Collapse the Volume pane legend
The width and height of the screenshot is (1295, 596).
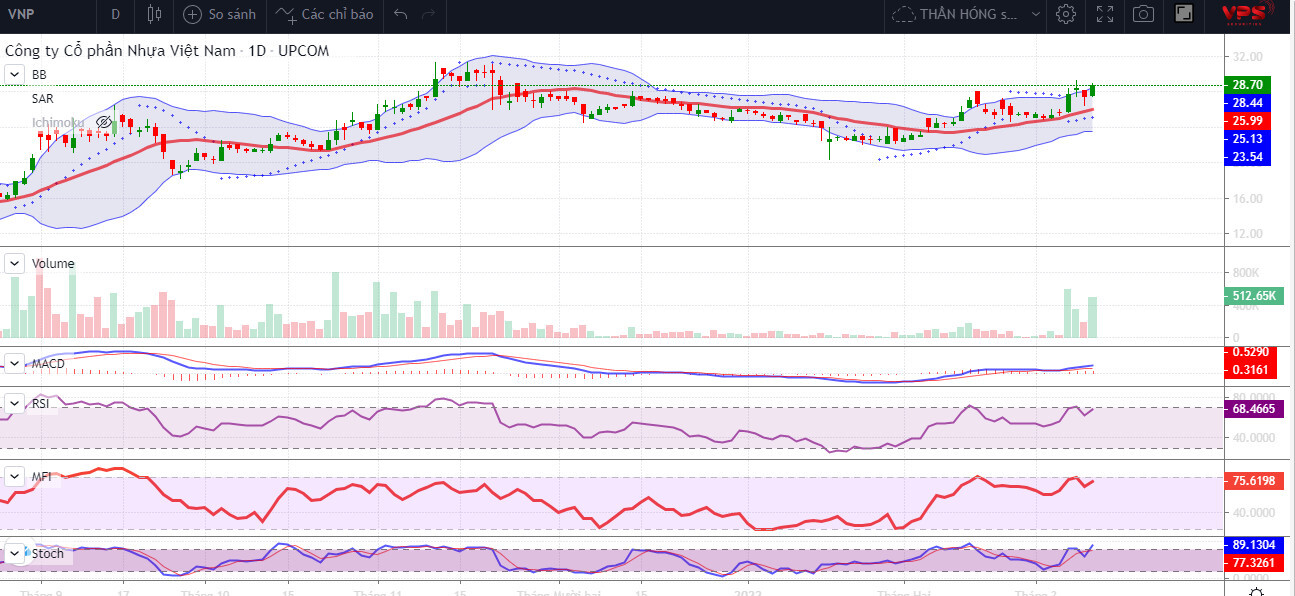(14, 264)
